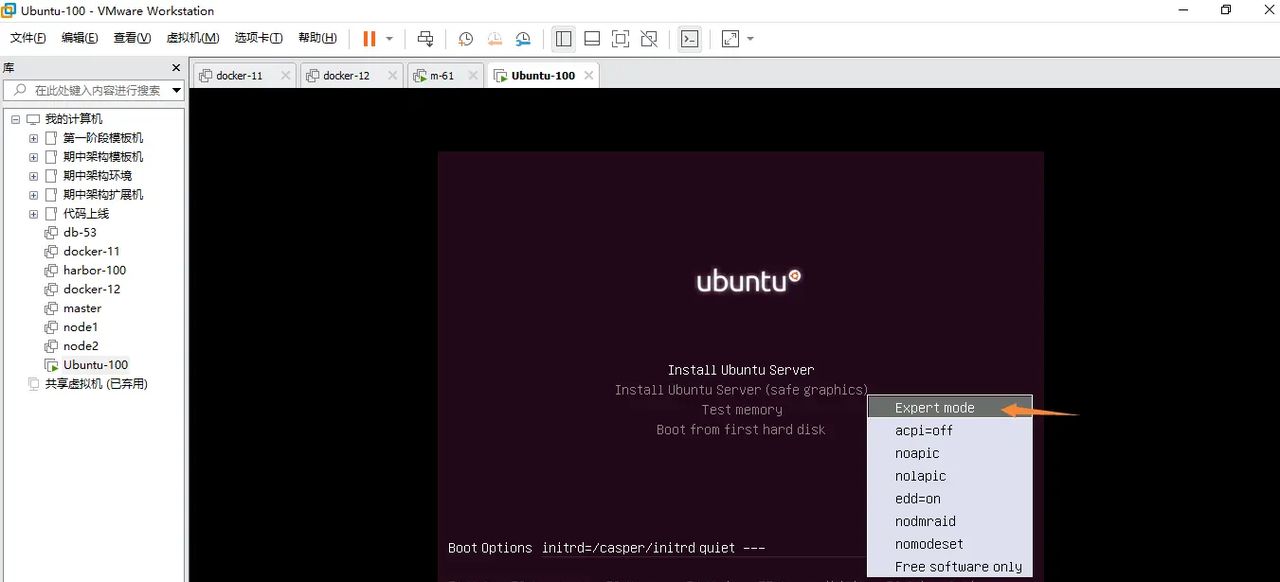Revert to the latest snapshot
Viewport: 1280px width, 582px height.
pyautogui.click(x=494, y=38)
